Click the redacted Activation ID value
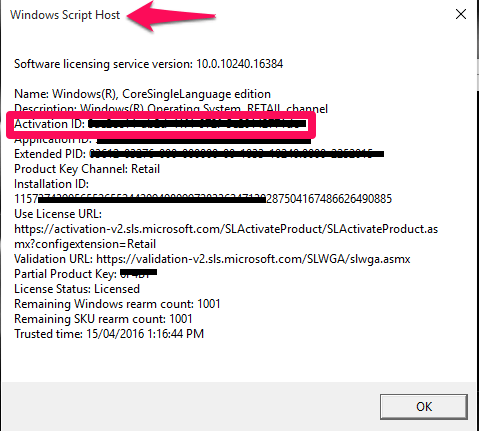This screenshot has height=431, width=479. point(197,124)
